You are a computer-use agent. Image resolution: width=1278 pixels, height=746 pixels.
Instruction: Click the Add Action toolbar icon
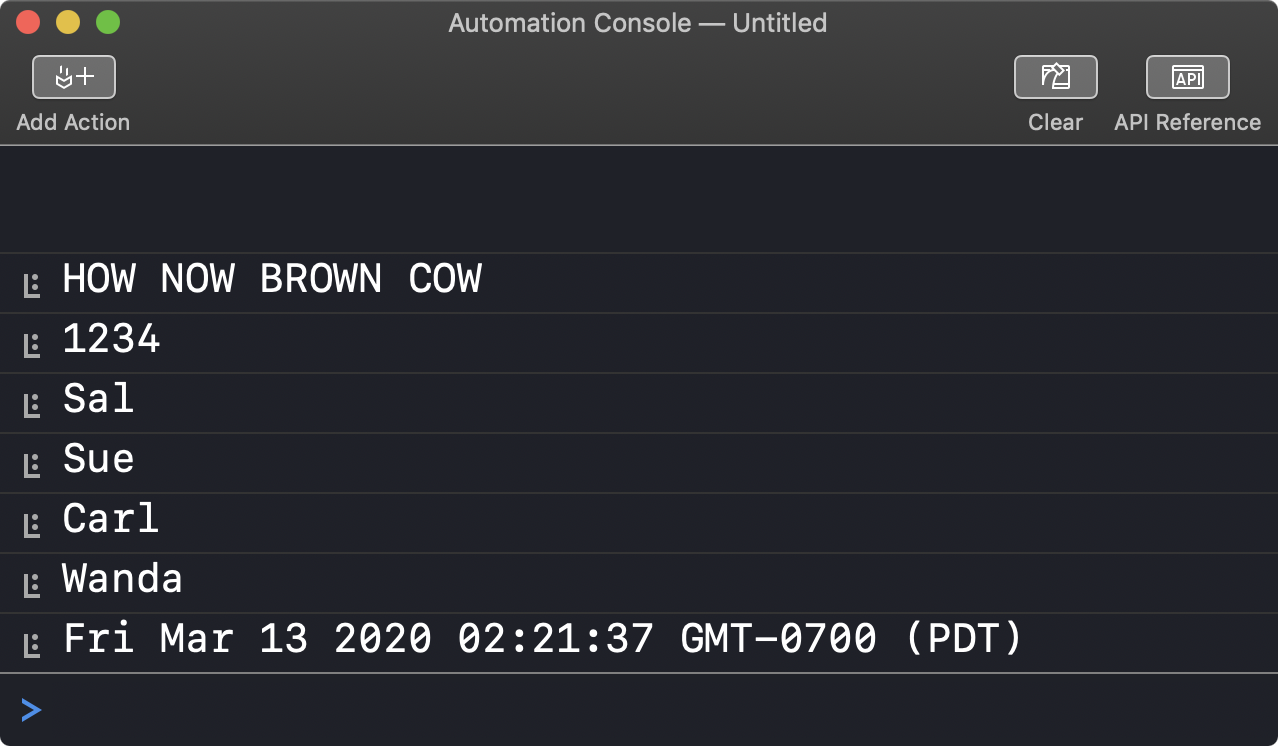pyautogui.click(x=74, y=77)
